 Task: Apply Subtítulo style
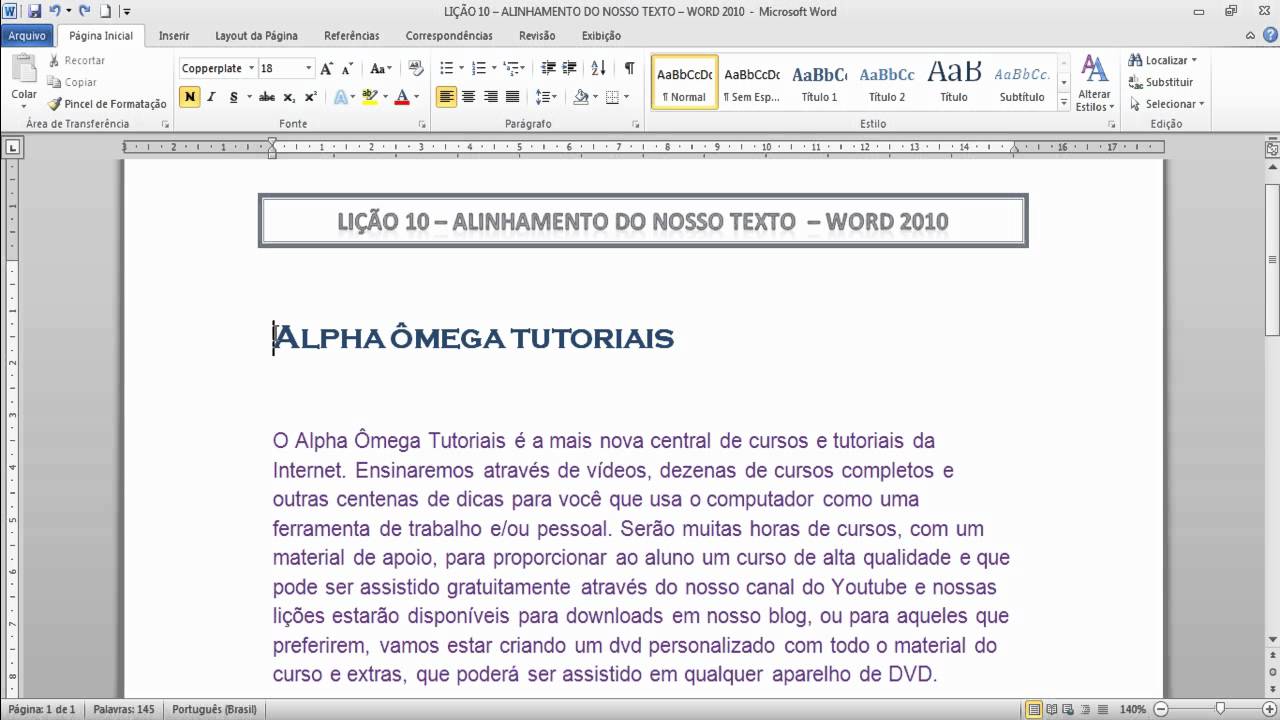point(1022,84)
